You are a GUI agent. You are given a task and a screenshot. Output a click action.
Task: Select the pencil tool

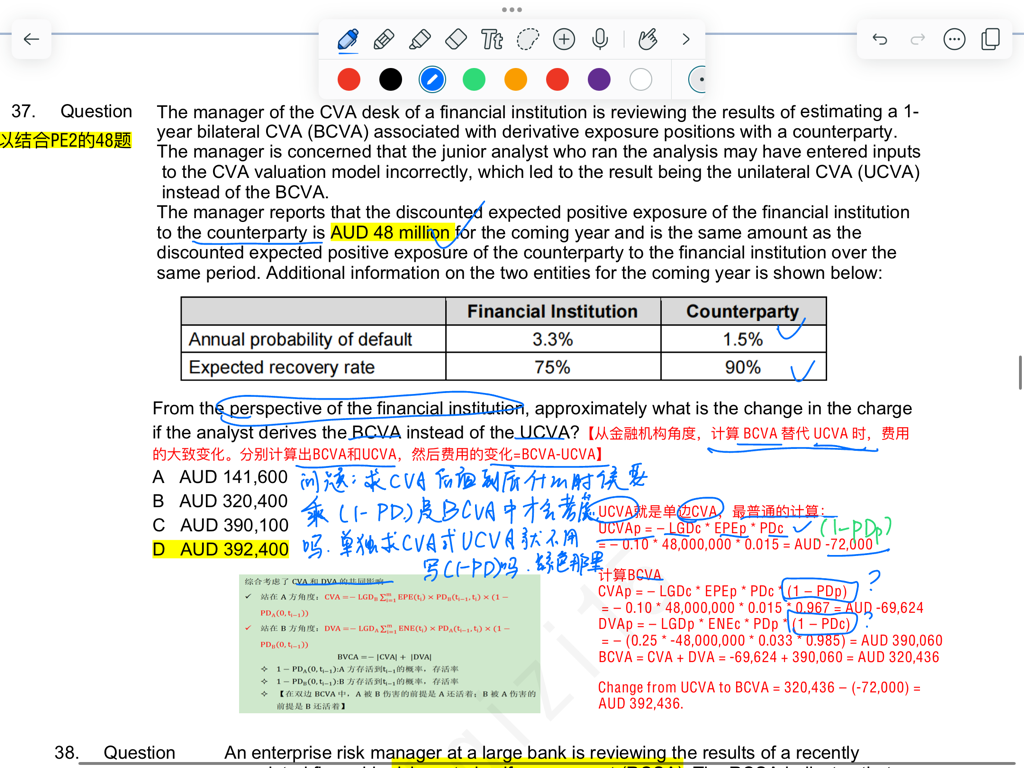[x=384, y=39]
